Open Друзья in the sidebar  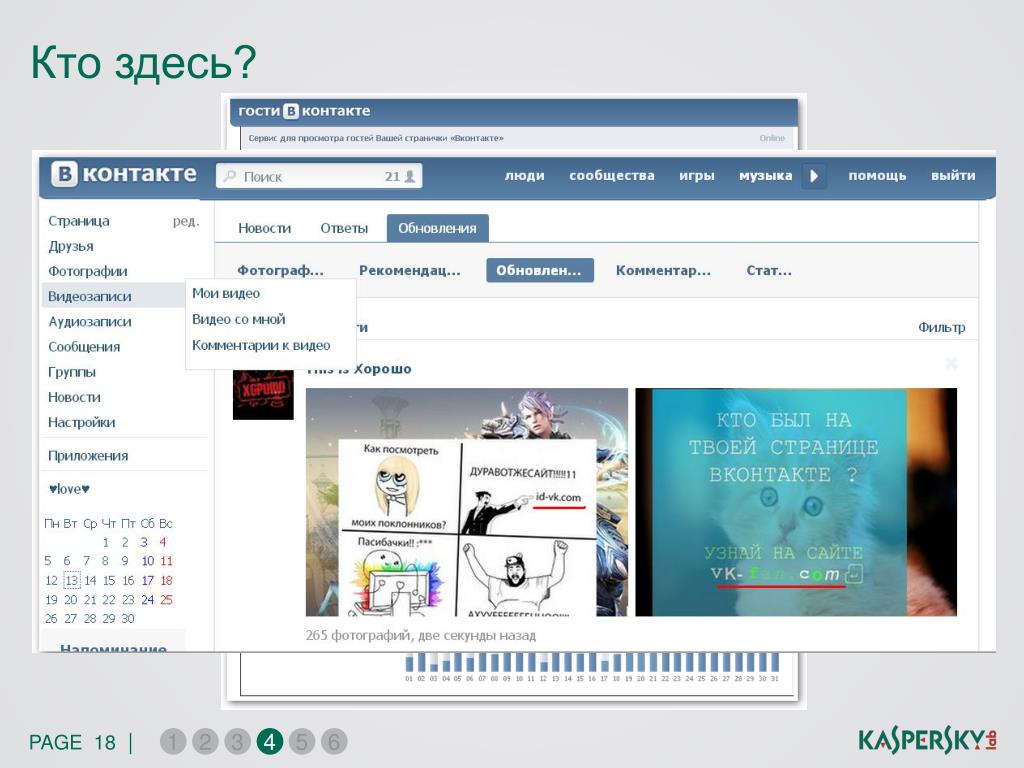pos(71,246)
